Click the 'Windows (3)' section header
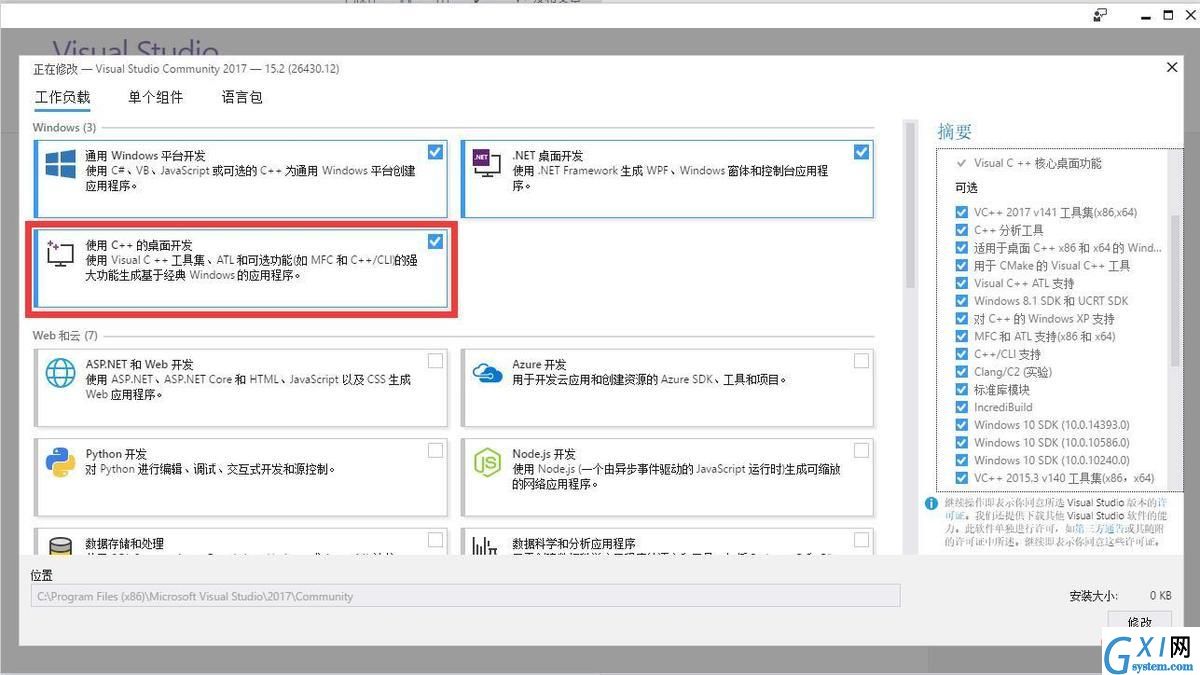This screenshot has height=675, width=1200. point(64,128)
